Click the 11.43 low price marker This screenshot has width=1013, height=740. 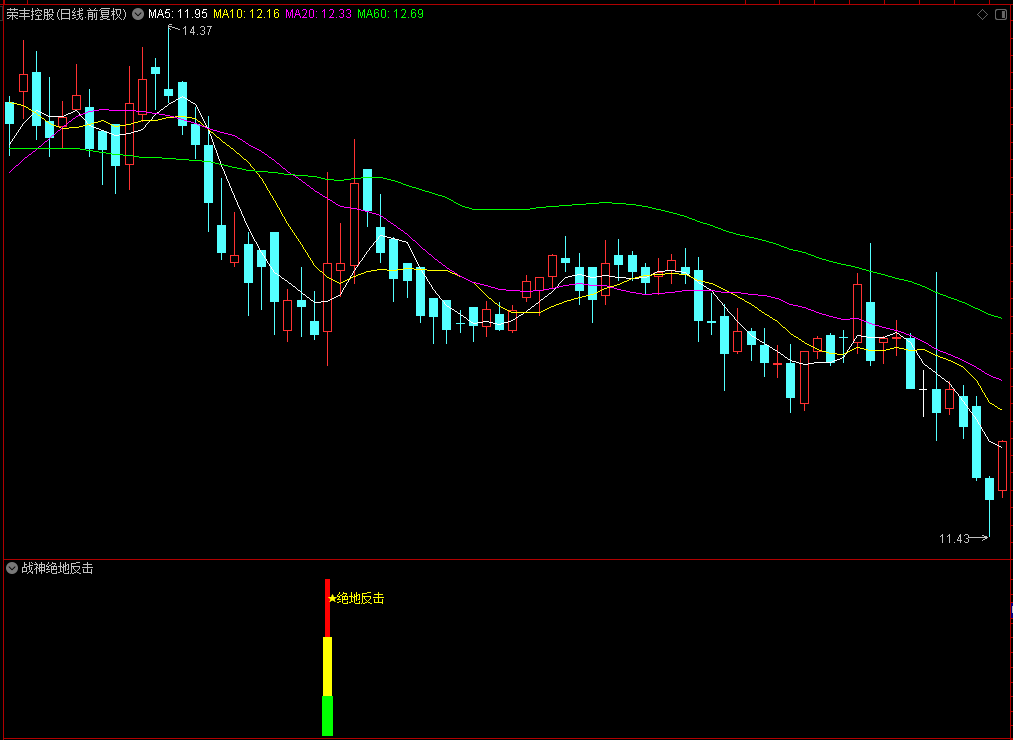[954, 538]
